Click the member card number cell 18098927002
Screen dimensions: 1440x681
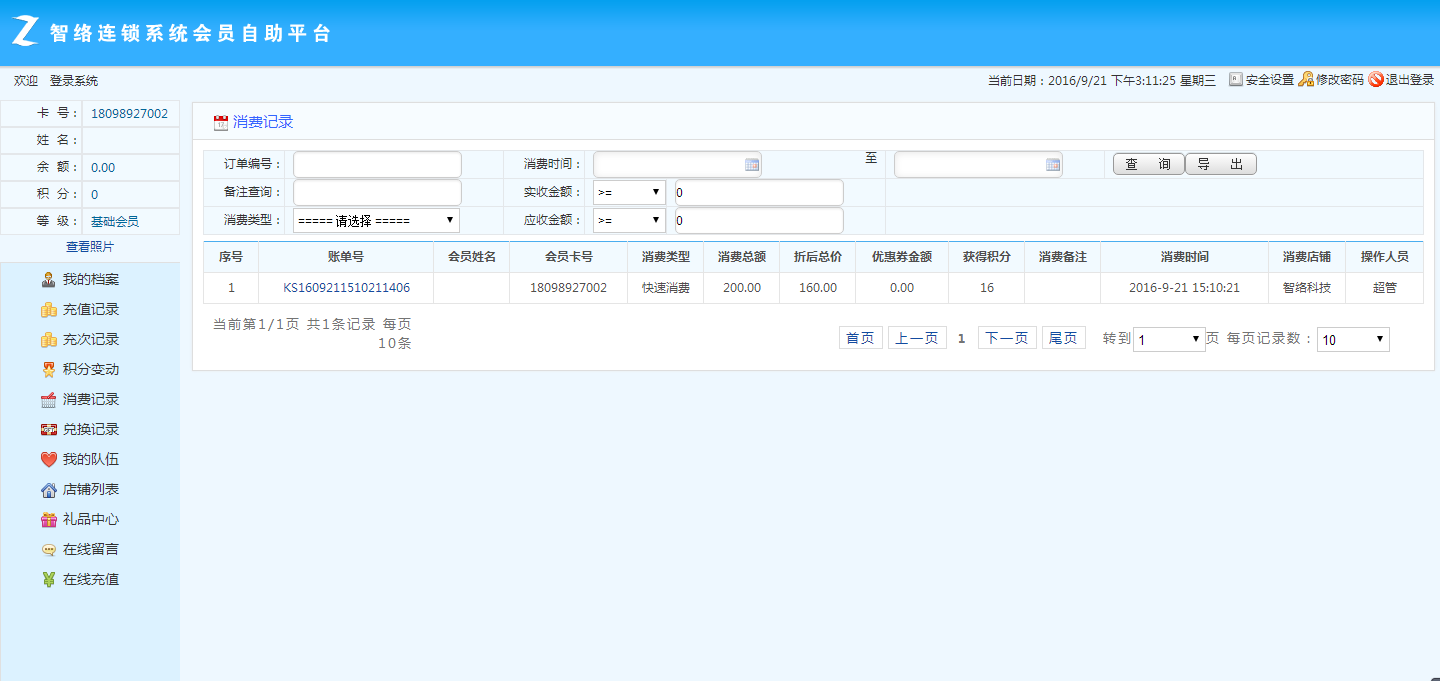569,288
